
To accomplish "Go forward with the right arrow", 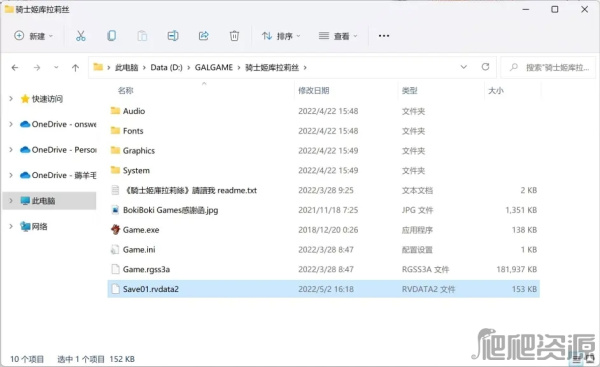I will point(37,68).
